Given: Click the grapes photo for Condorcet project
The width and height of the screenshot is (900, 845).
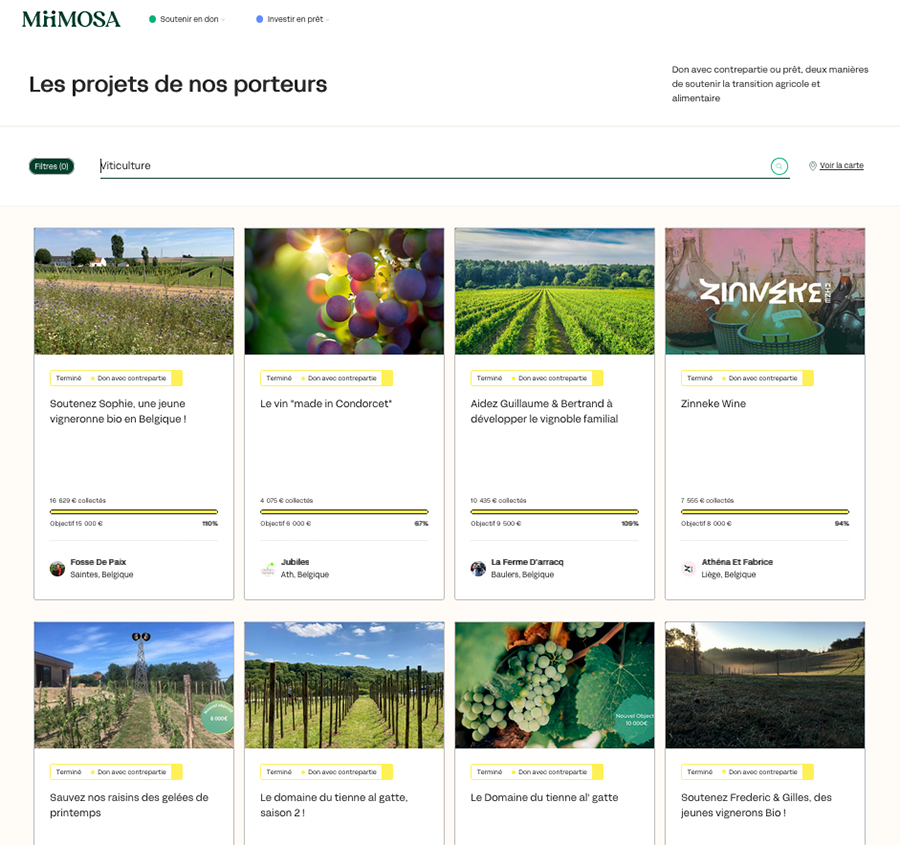Looking at the screenshot, I should point(344,291).
